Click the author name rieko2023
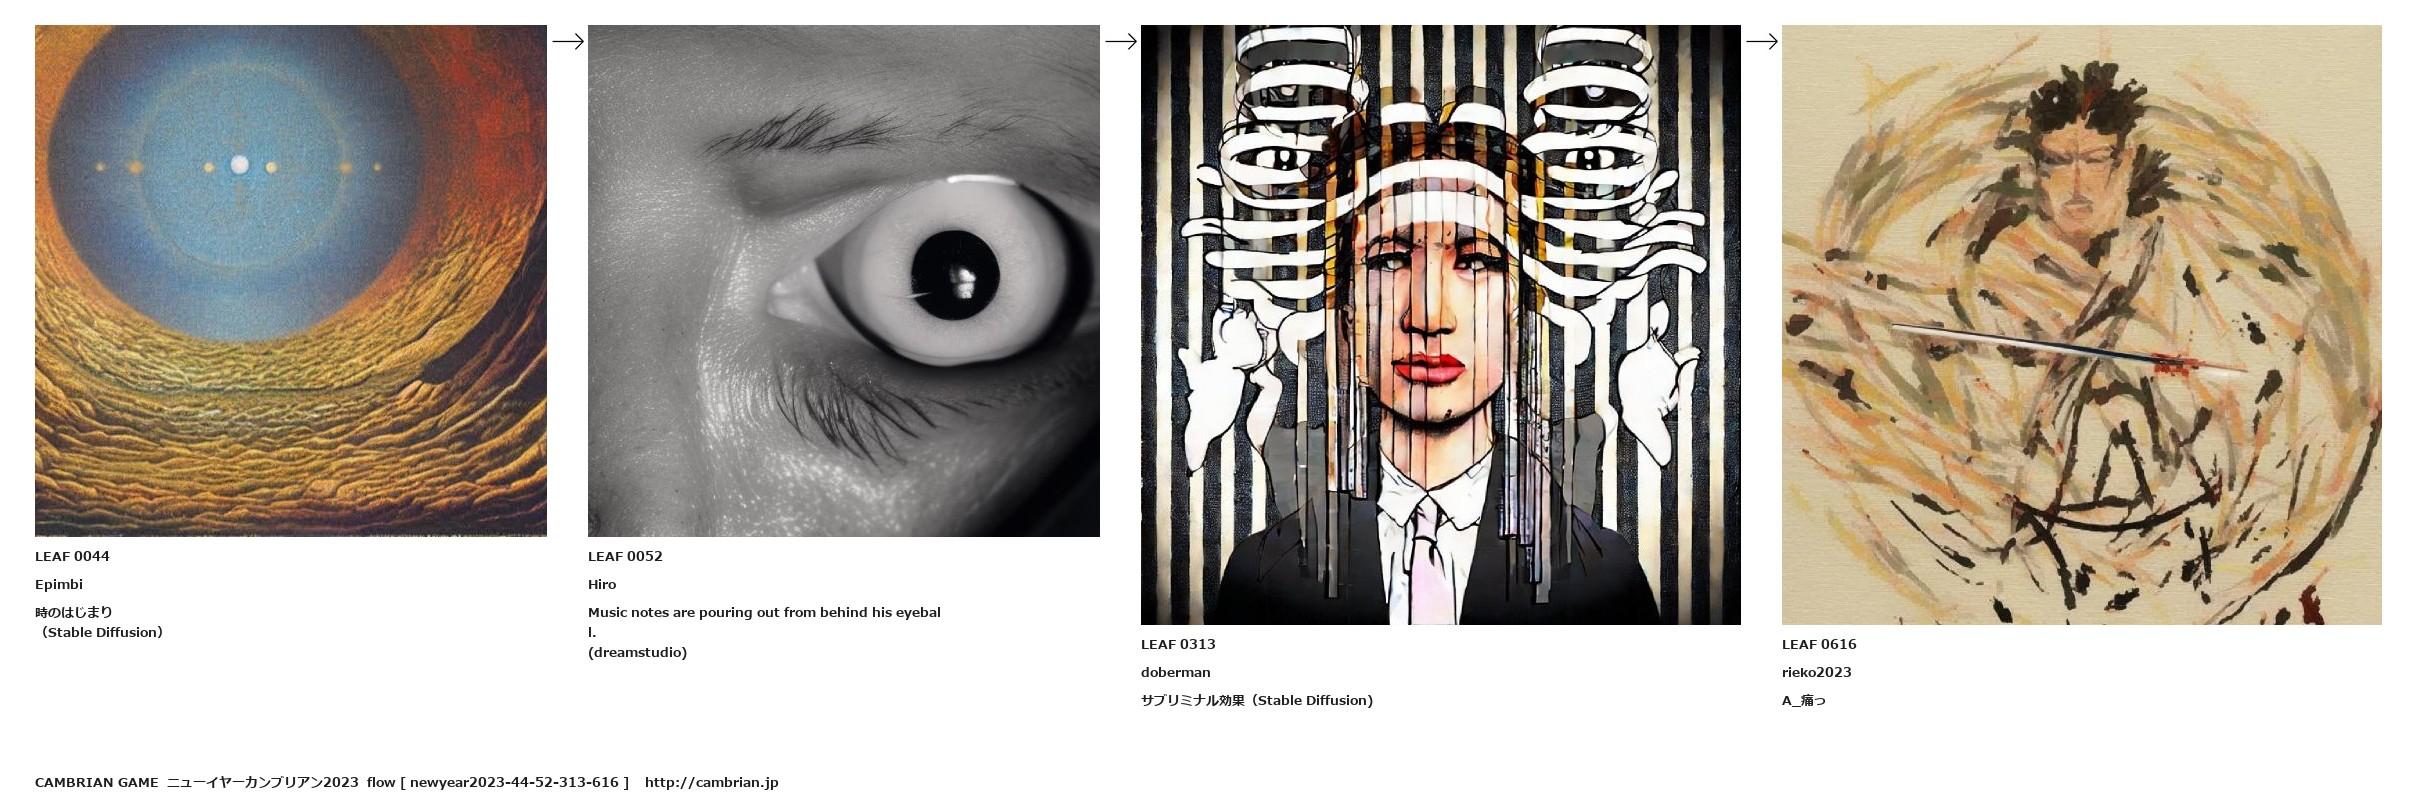The height and width of the screenshot is (807, 2417). (x=1817, y=672)
